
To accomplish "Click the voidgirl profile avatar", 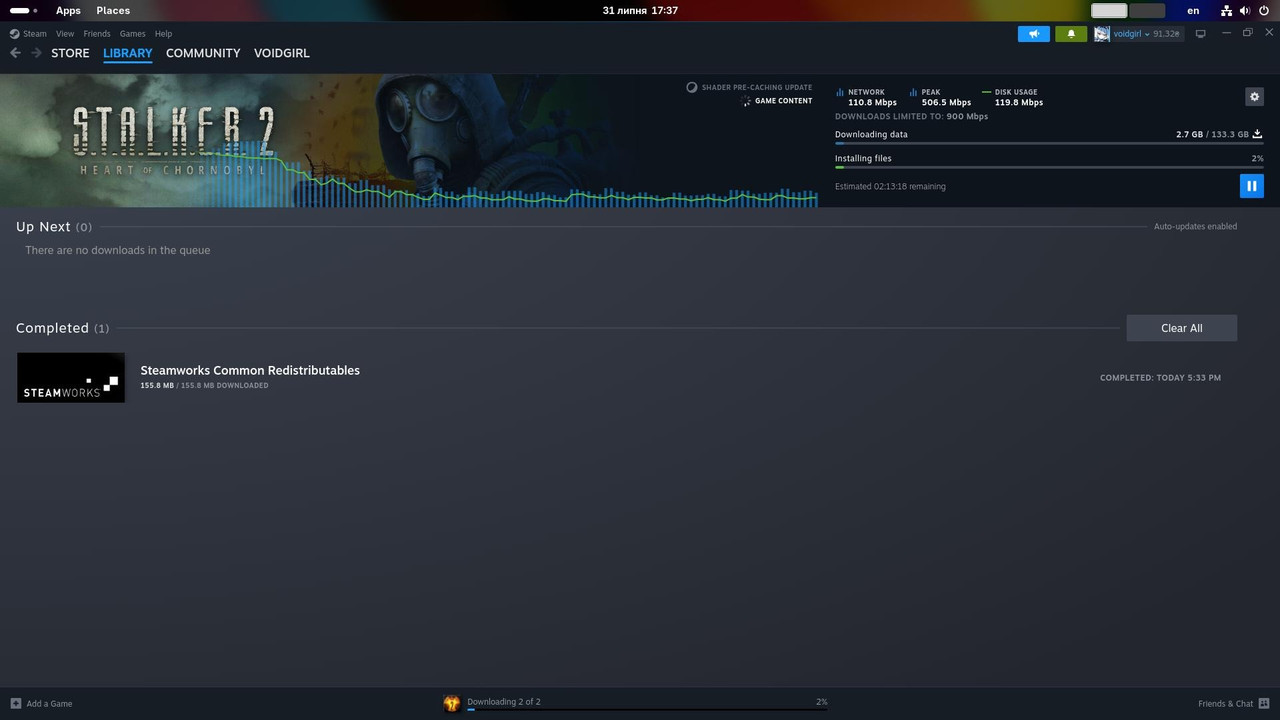I will (1102, 34).
